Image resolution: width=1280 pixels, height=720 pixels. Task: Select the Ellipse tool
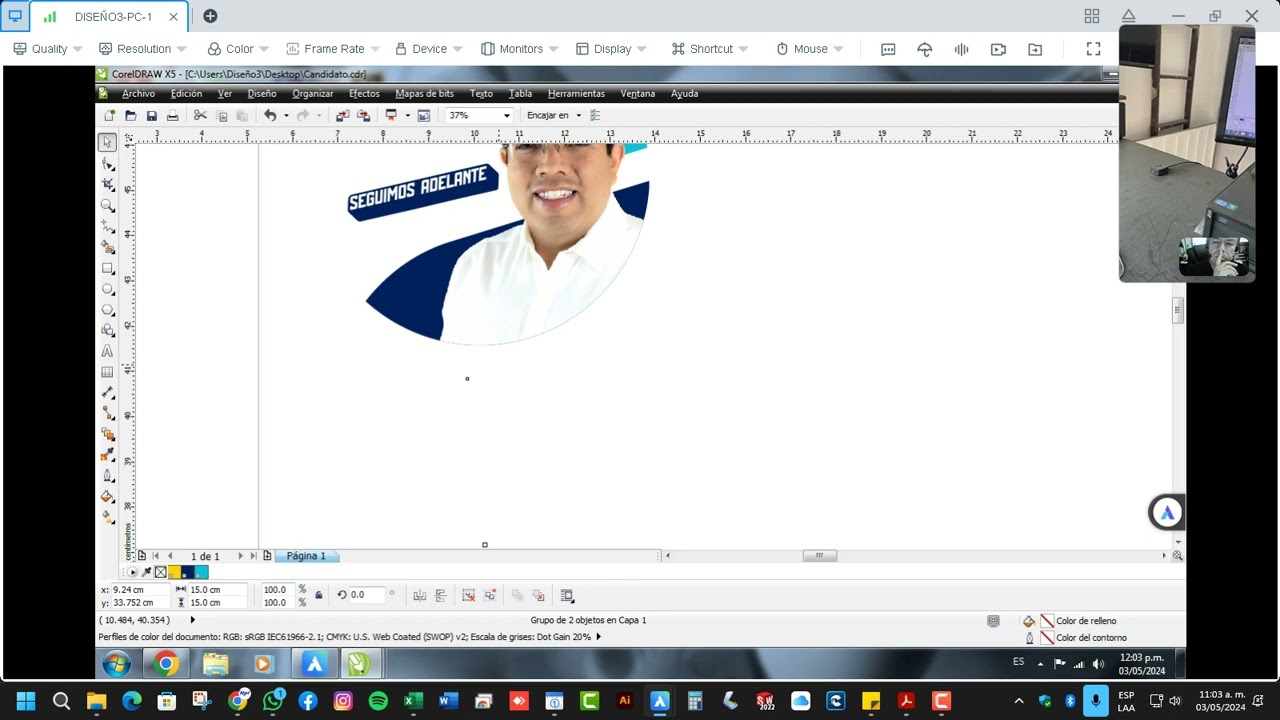coord(107,289)
